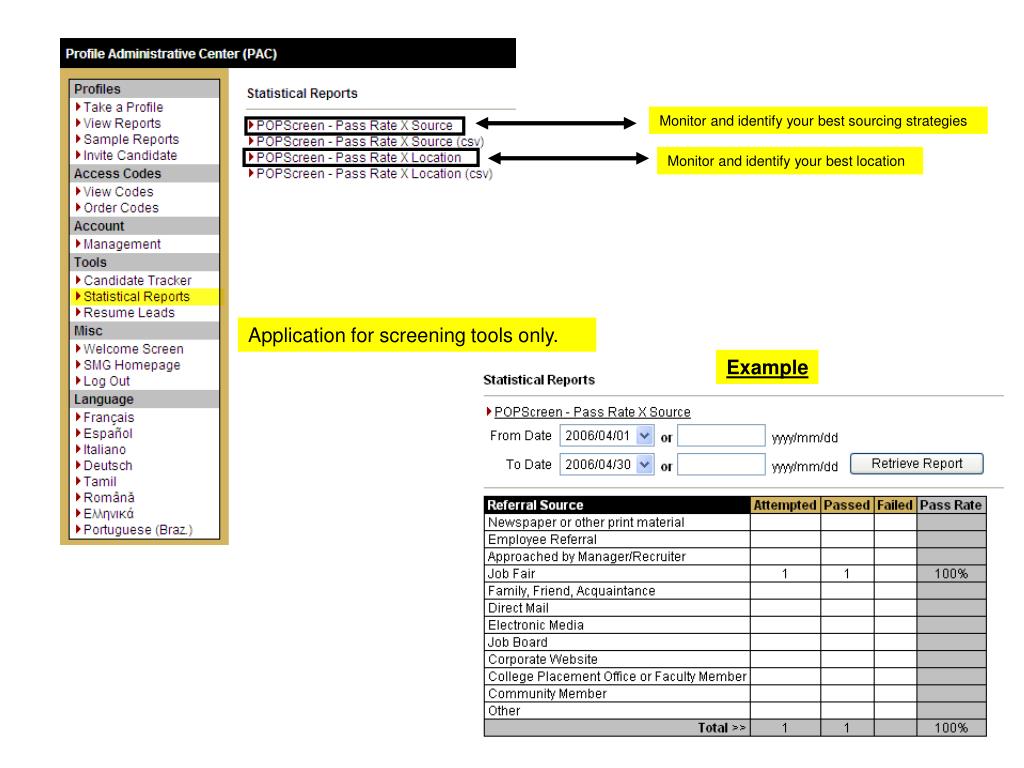Switch language to Portuguese (Braz.)
Screen dimensions: 1024x768
(x=138, y=530)
